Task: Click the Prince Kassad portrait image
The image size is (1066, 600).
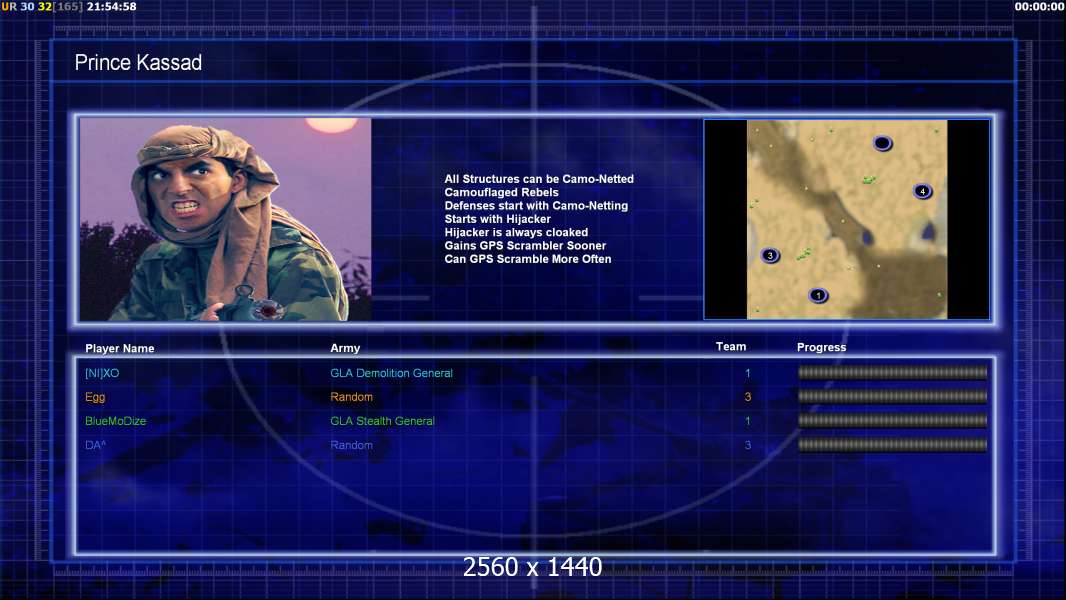Action: click(226, 219)
